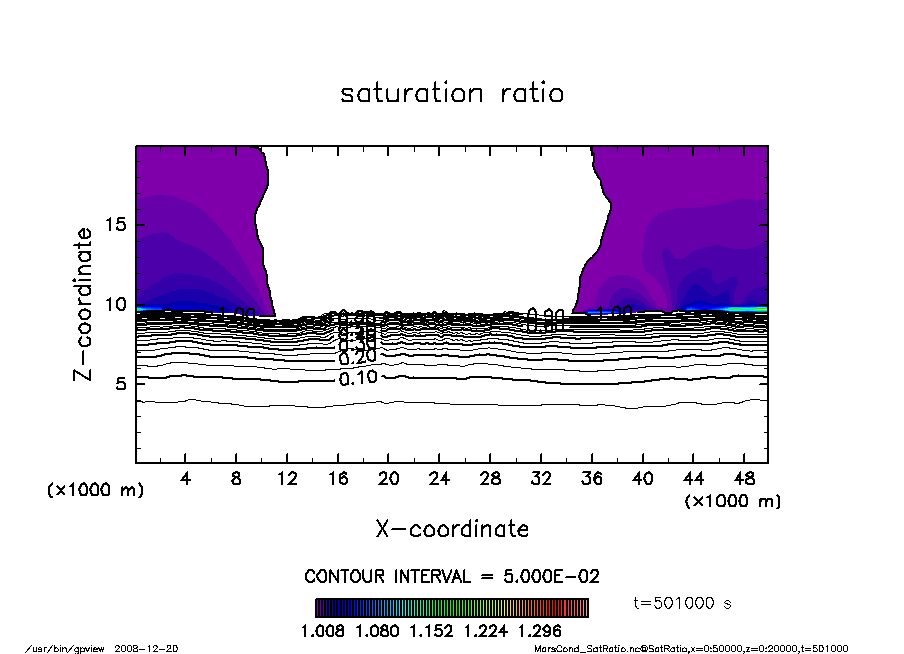This screenshot has width=904, height=654.
Task: Click the "saturation ratio" plot title
Action: (x=452, y=94)
